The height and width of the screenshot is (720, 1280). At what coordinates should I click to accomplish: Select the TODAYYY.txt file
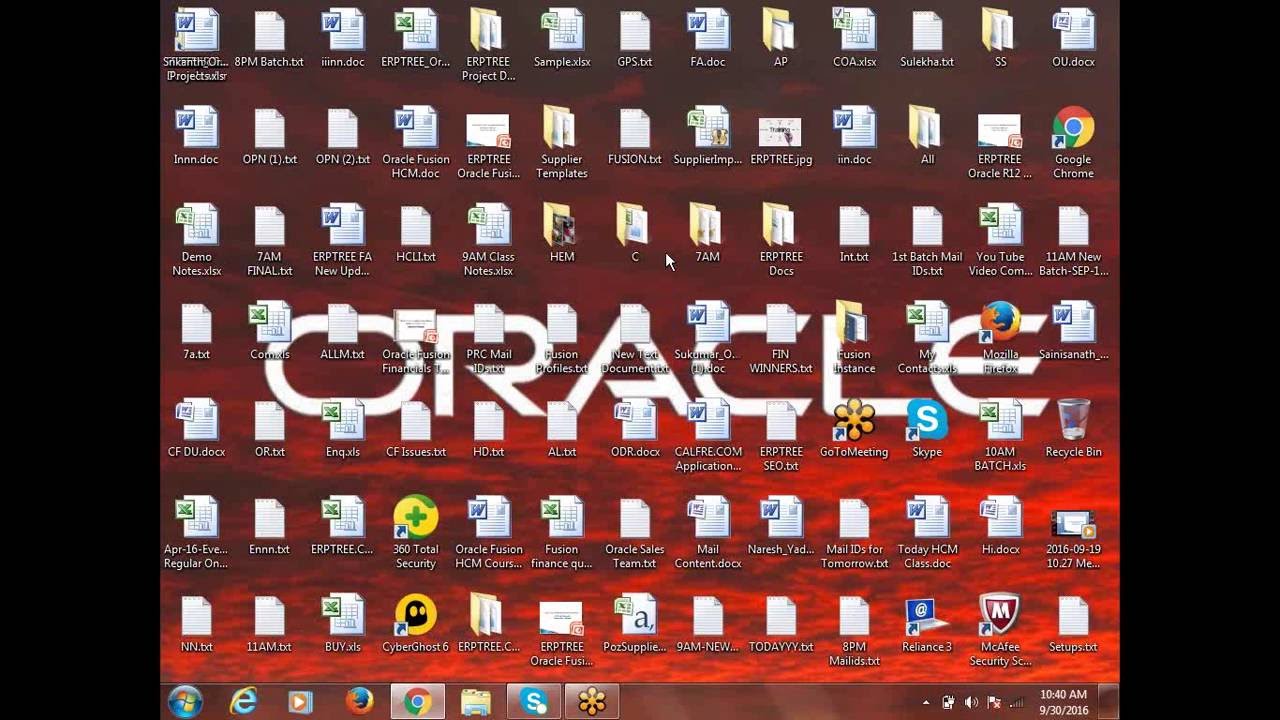point(781,625)
